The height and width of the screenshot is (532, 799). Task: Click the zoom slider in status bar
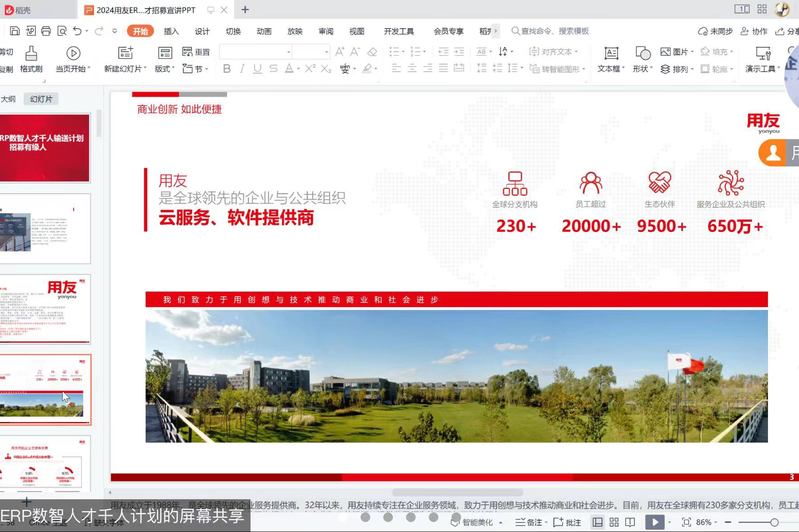pyautogui.click(x=773, y=522)
